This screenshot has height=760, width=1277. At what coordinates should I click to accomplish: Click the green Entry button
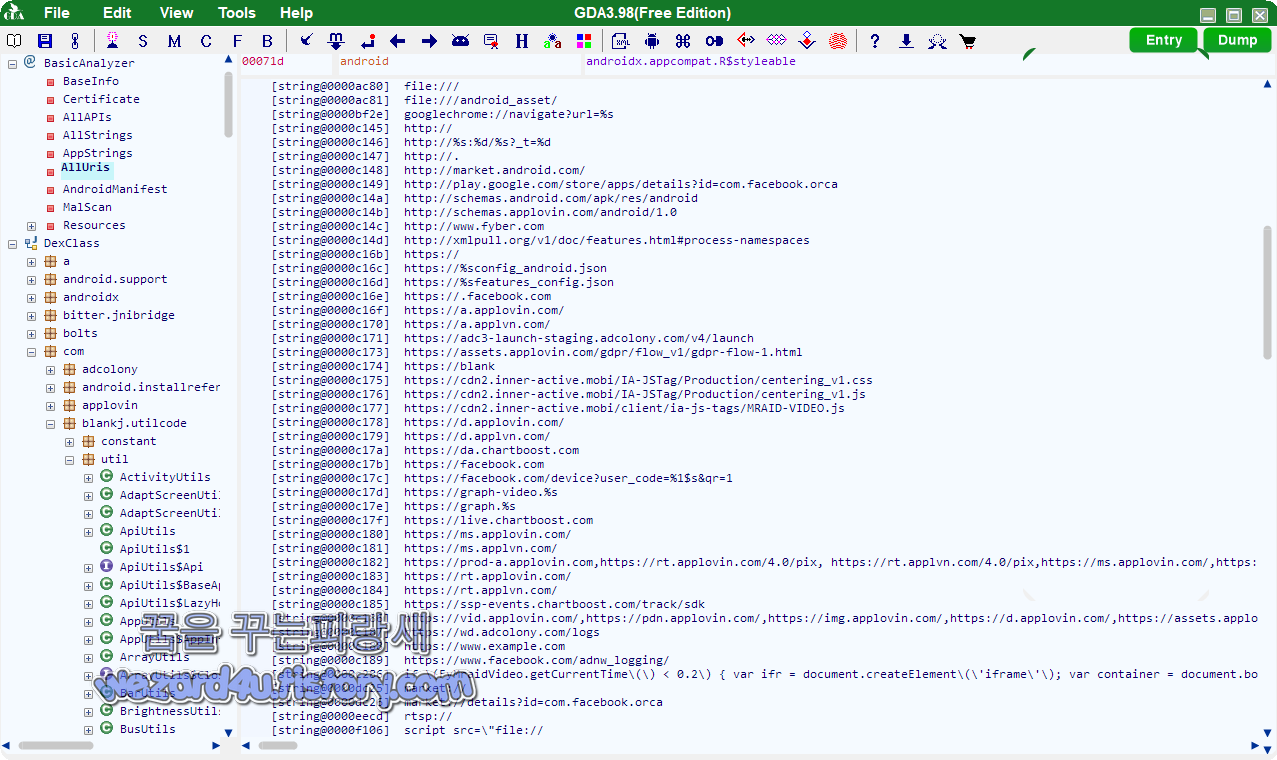coord(1164,40)
